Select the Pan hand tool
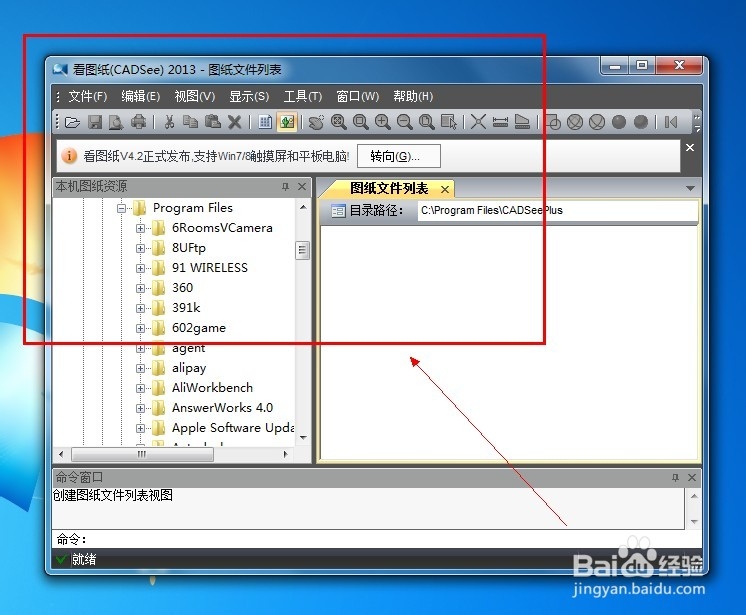Image resolution: width=746 pixels, height=615 pixels. [316, 122]
